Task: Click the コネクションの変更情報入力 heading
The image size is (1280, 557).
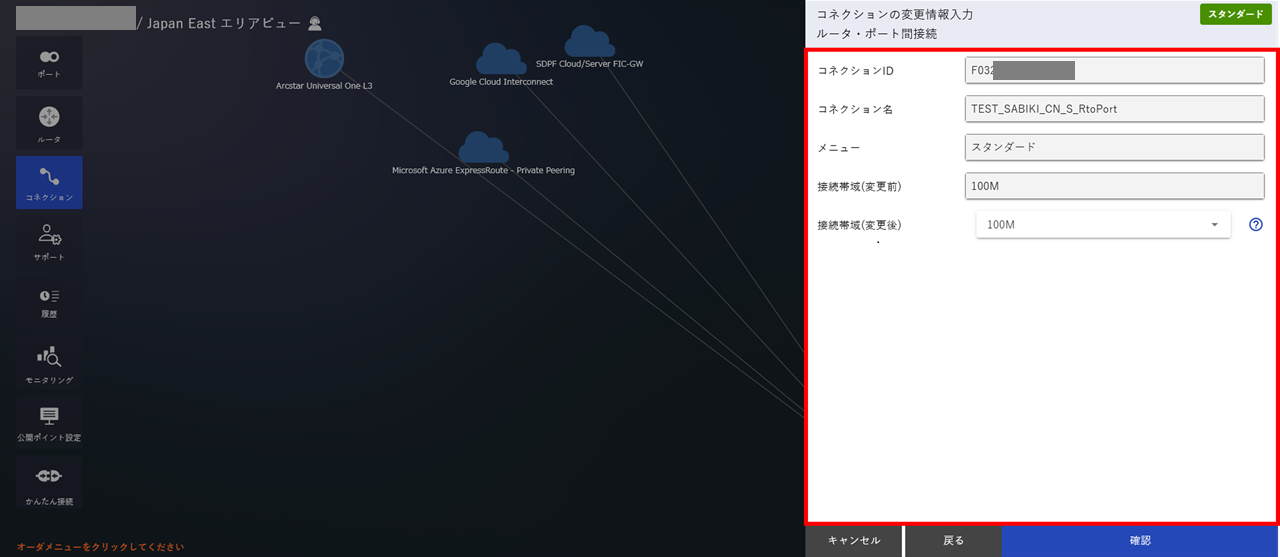Action: coord(895,15)
